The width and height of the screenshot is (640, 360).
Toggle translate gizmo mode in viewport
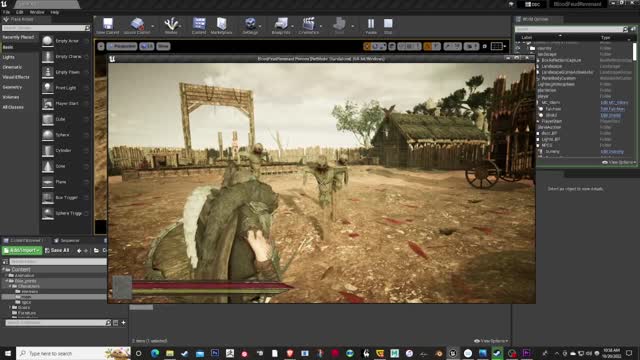[x=367, y=46]
